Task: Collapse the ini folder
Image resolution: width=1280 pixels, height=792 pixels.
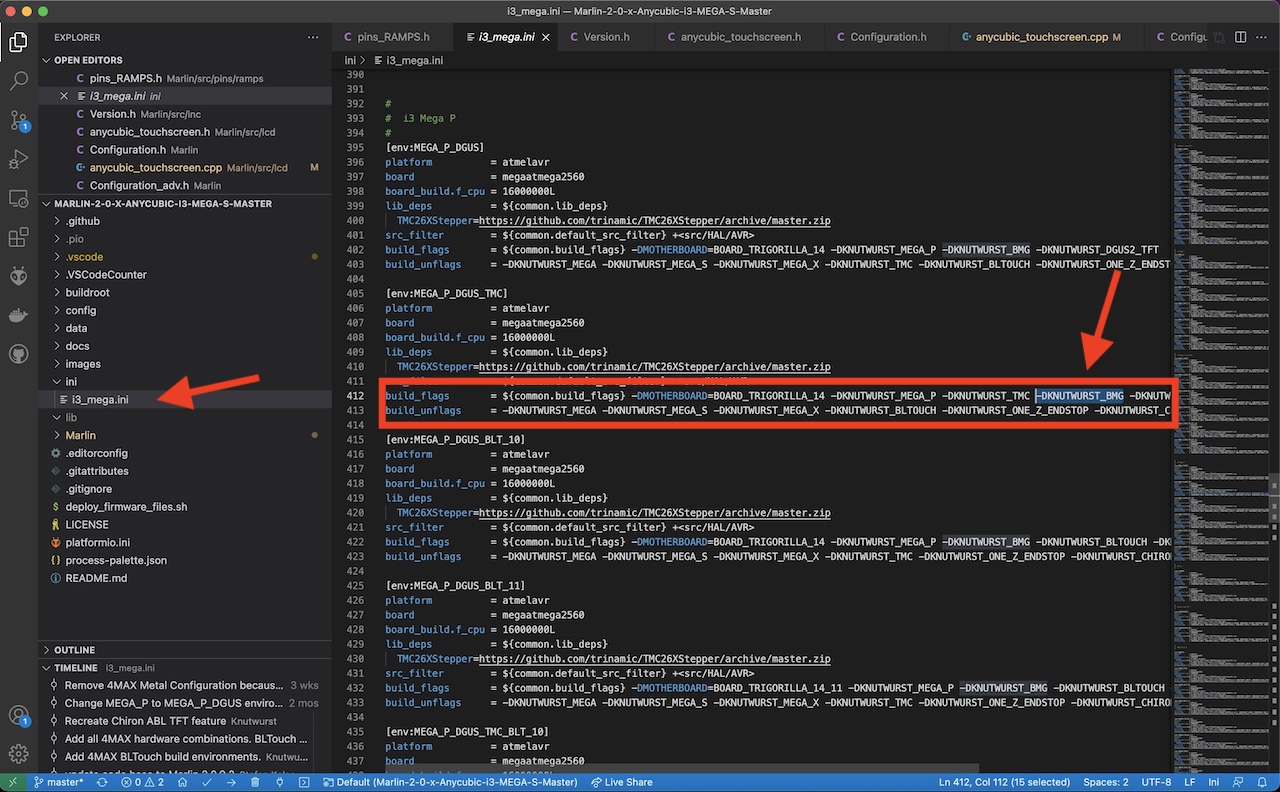Action: pos(185,382)
